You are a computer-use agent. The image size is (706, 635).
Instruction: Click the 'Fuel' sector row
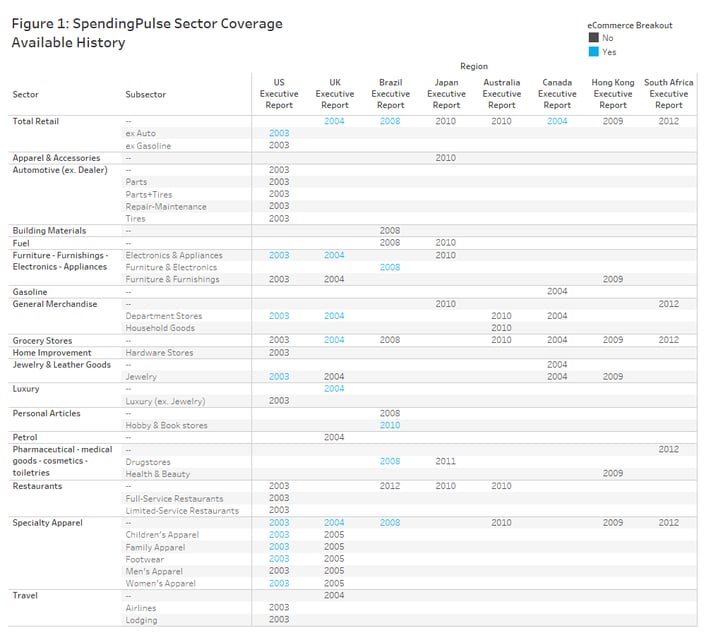[21, 243]
